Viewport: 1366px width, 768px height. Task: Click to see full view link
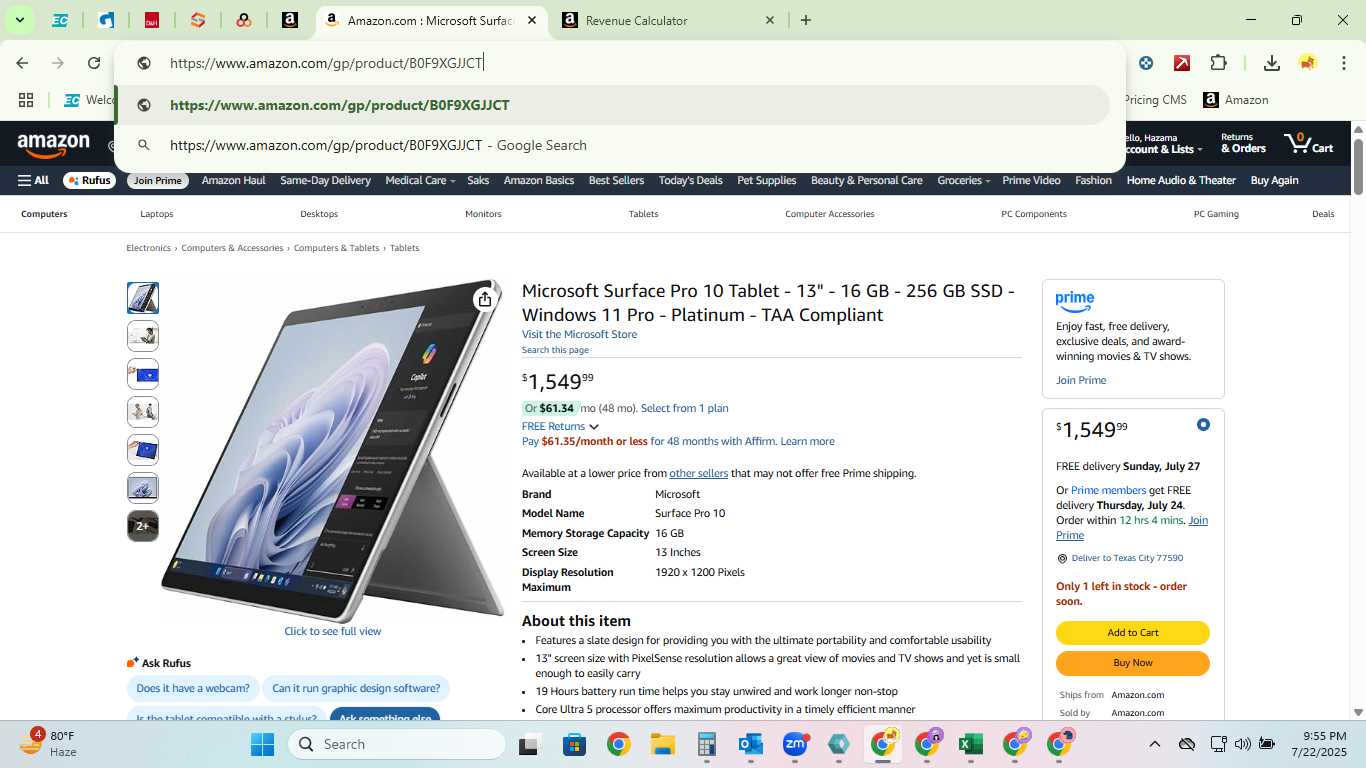[332, 631]
